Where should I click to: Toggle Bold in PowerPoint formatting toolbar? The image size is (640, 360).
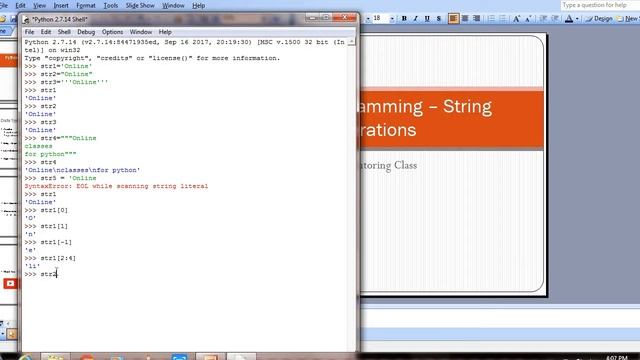(404, 18)
